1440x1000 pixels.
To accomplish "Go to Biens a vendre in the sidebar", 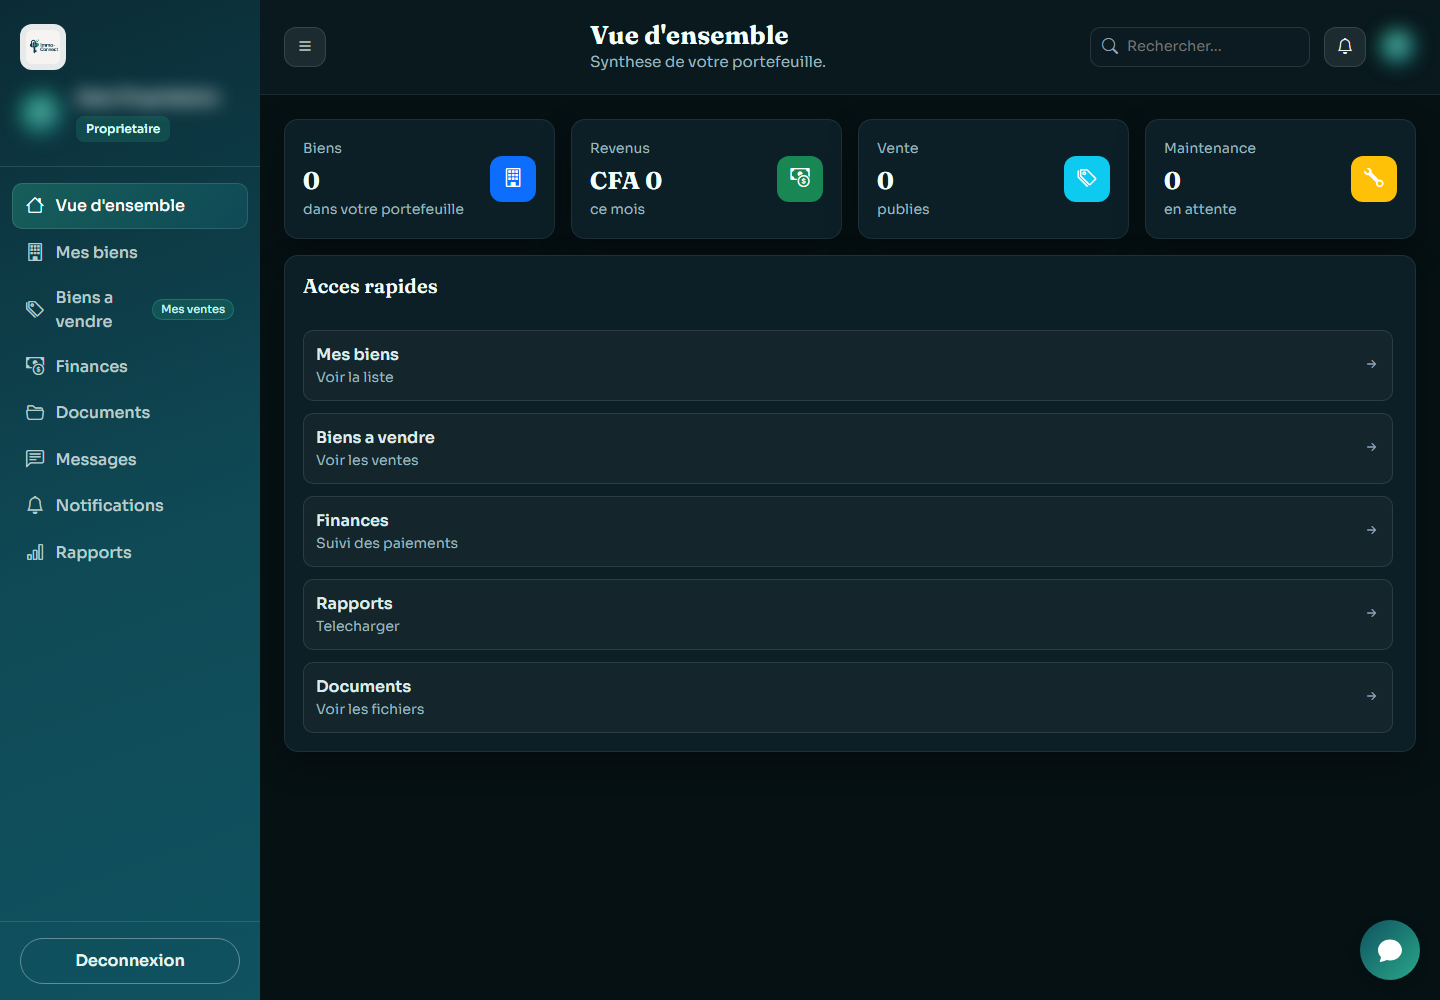I will [130, 310].
